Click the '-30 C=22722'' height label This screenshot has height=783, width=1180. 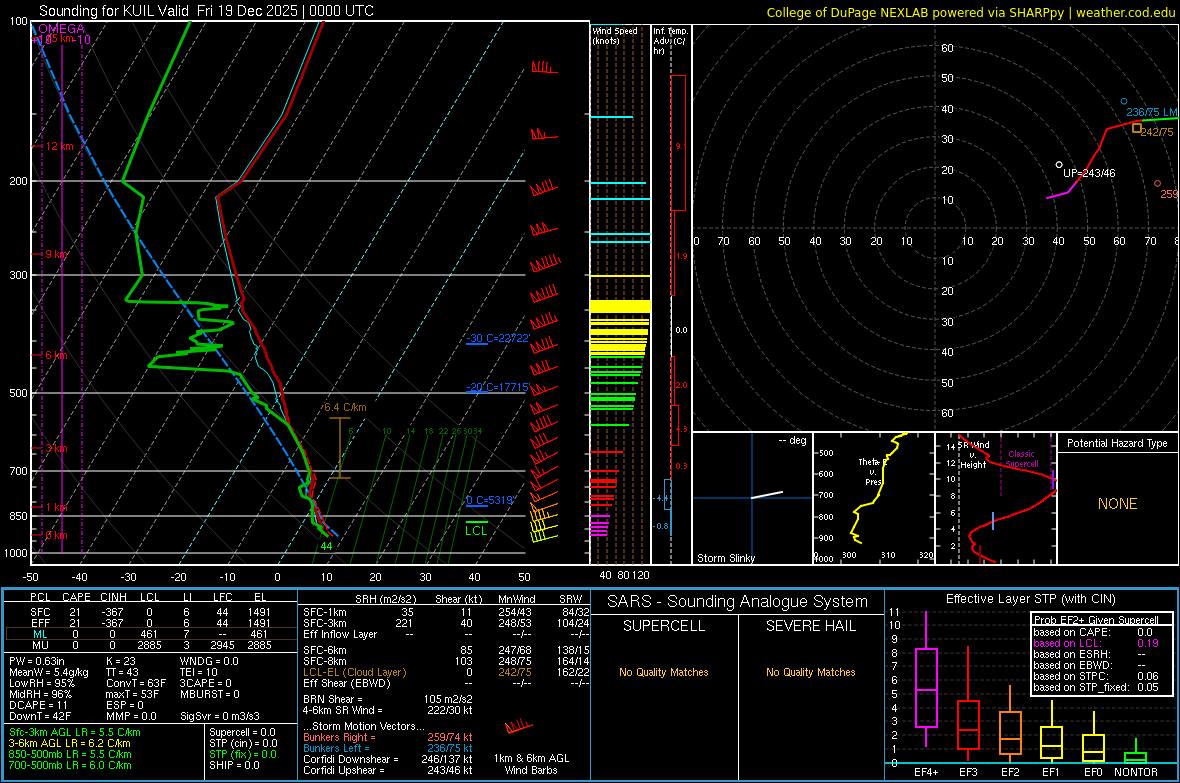click(497, 338)
